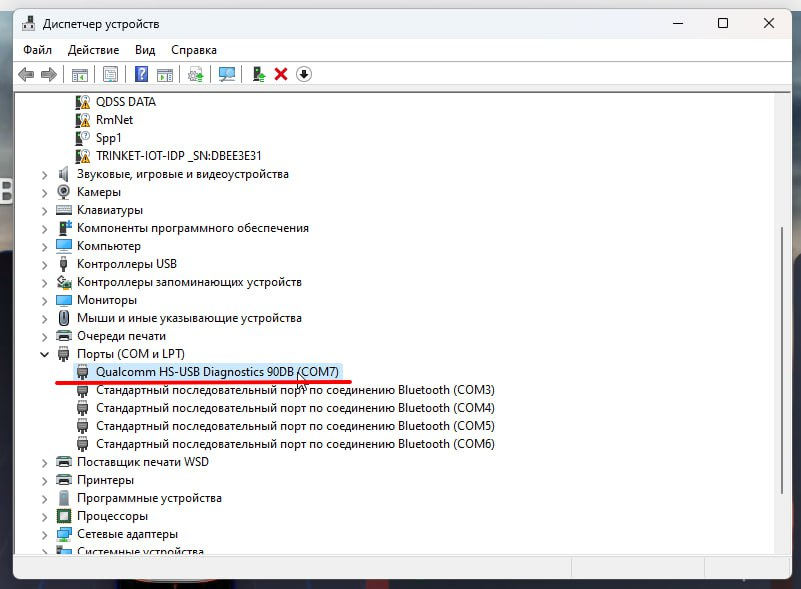Click the port icon of Qualcomm HS-USB Diagnostics
Viewport: 801px width, 589px height.
tap(82, 372)
